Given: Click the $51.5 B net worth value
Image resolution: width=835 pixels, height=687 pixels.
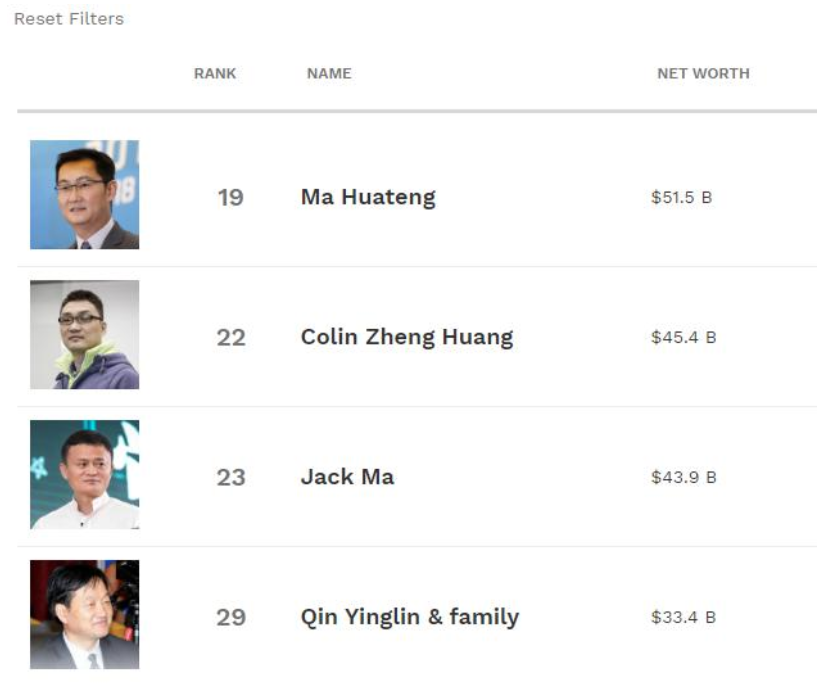Looking at the screenshot, I should 681,198.
